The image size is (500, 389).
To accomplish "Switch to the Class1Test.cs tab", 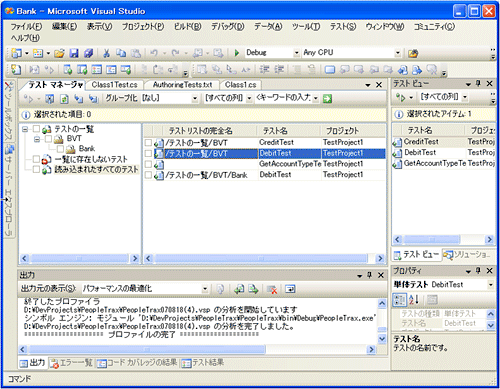I will [x=114, y=85].
